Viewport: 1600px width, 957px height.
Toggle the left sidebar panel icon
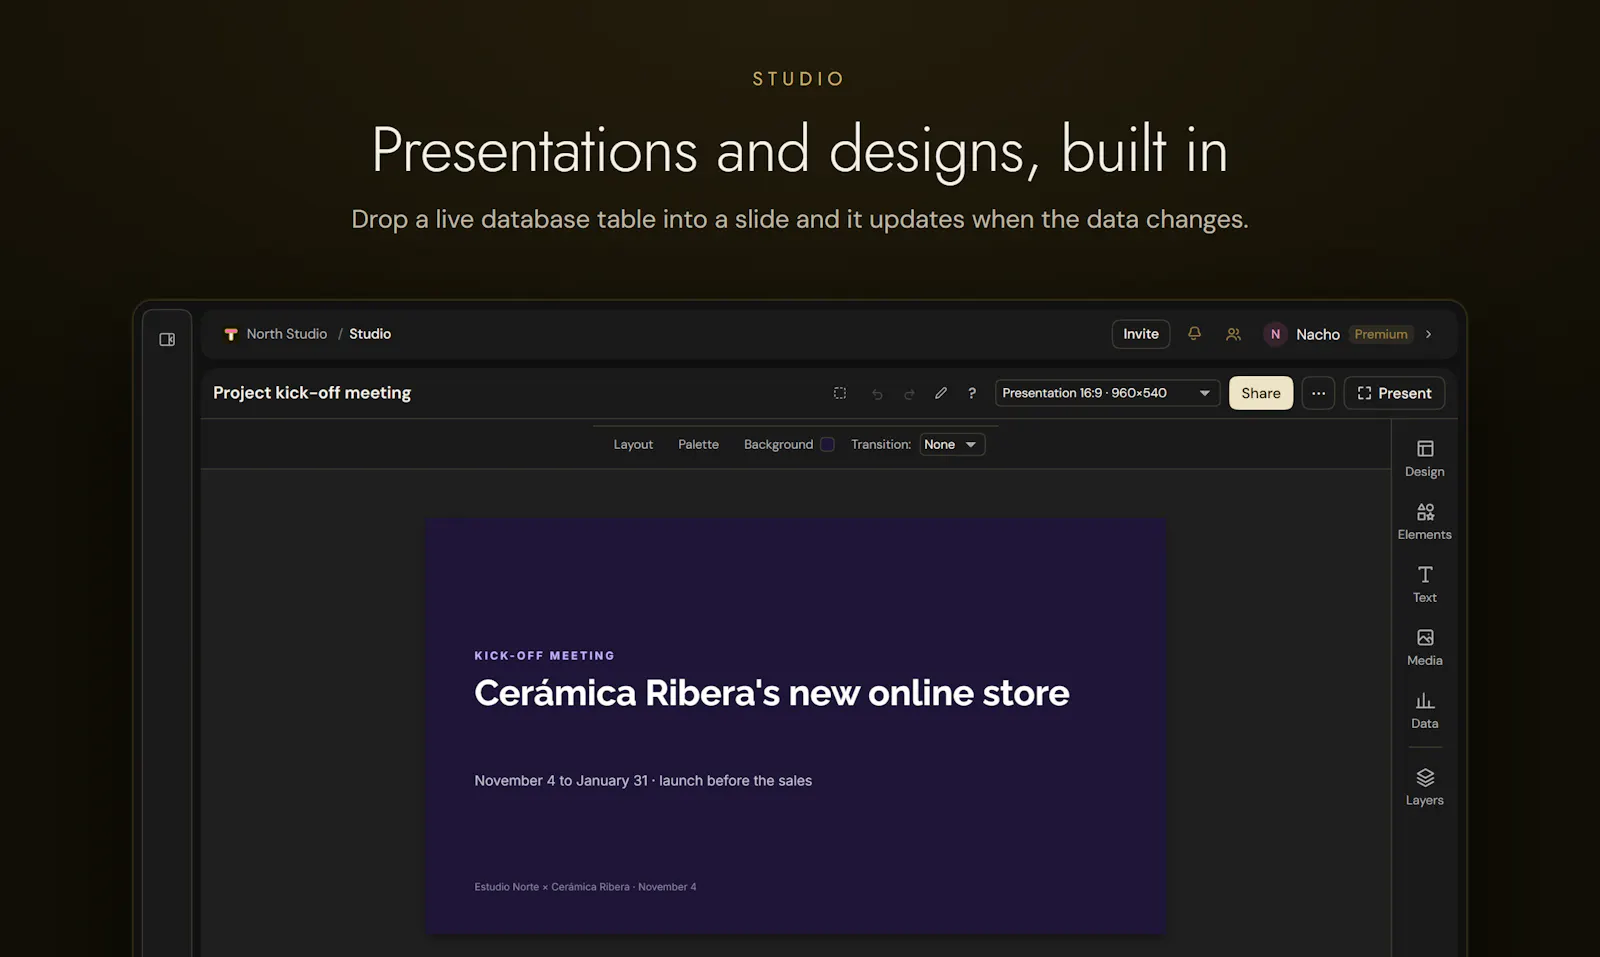pos(167,340)
